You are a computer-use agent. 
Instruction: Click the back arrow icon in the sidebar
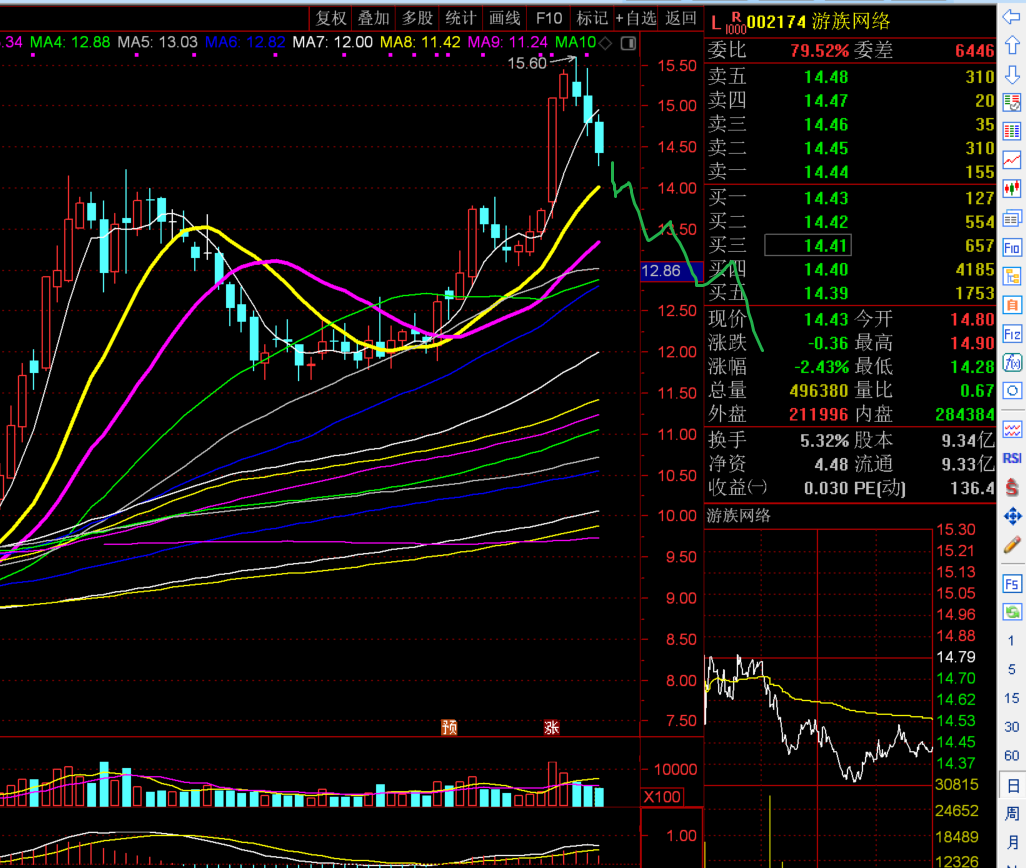pos(1012,17)
